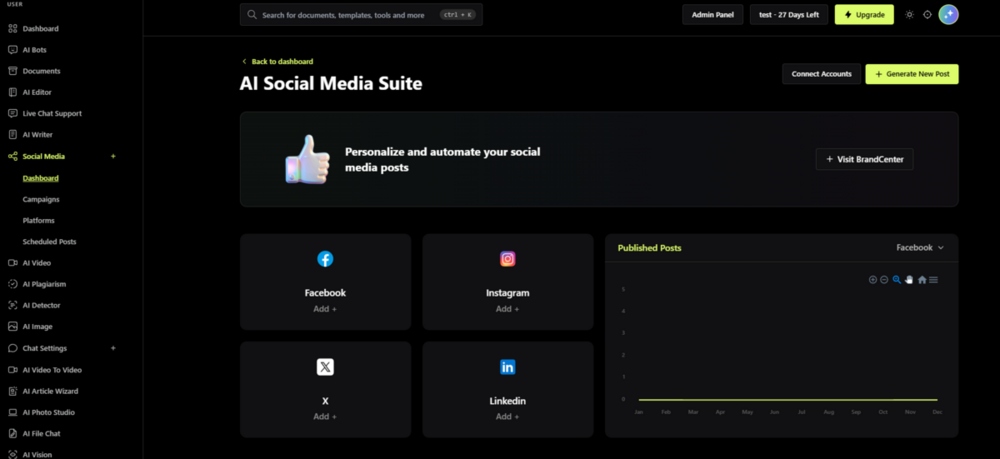Expand Social Media menu plus sign

coord(114,156)
